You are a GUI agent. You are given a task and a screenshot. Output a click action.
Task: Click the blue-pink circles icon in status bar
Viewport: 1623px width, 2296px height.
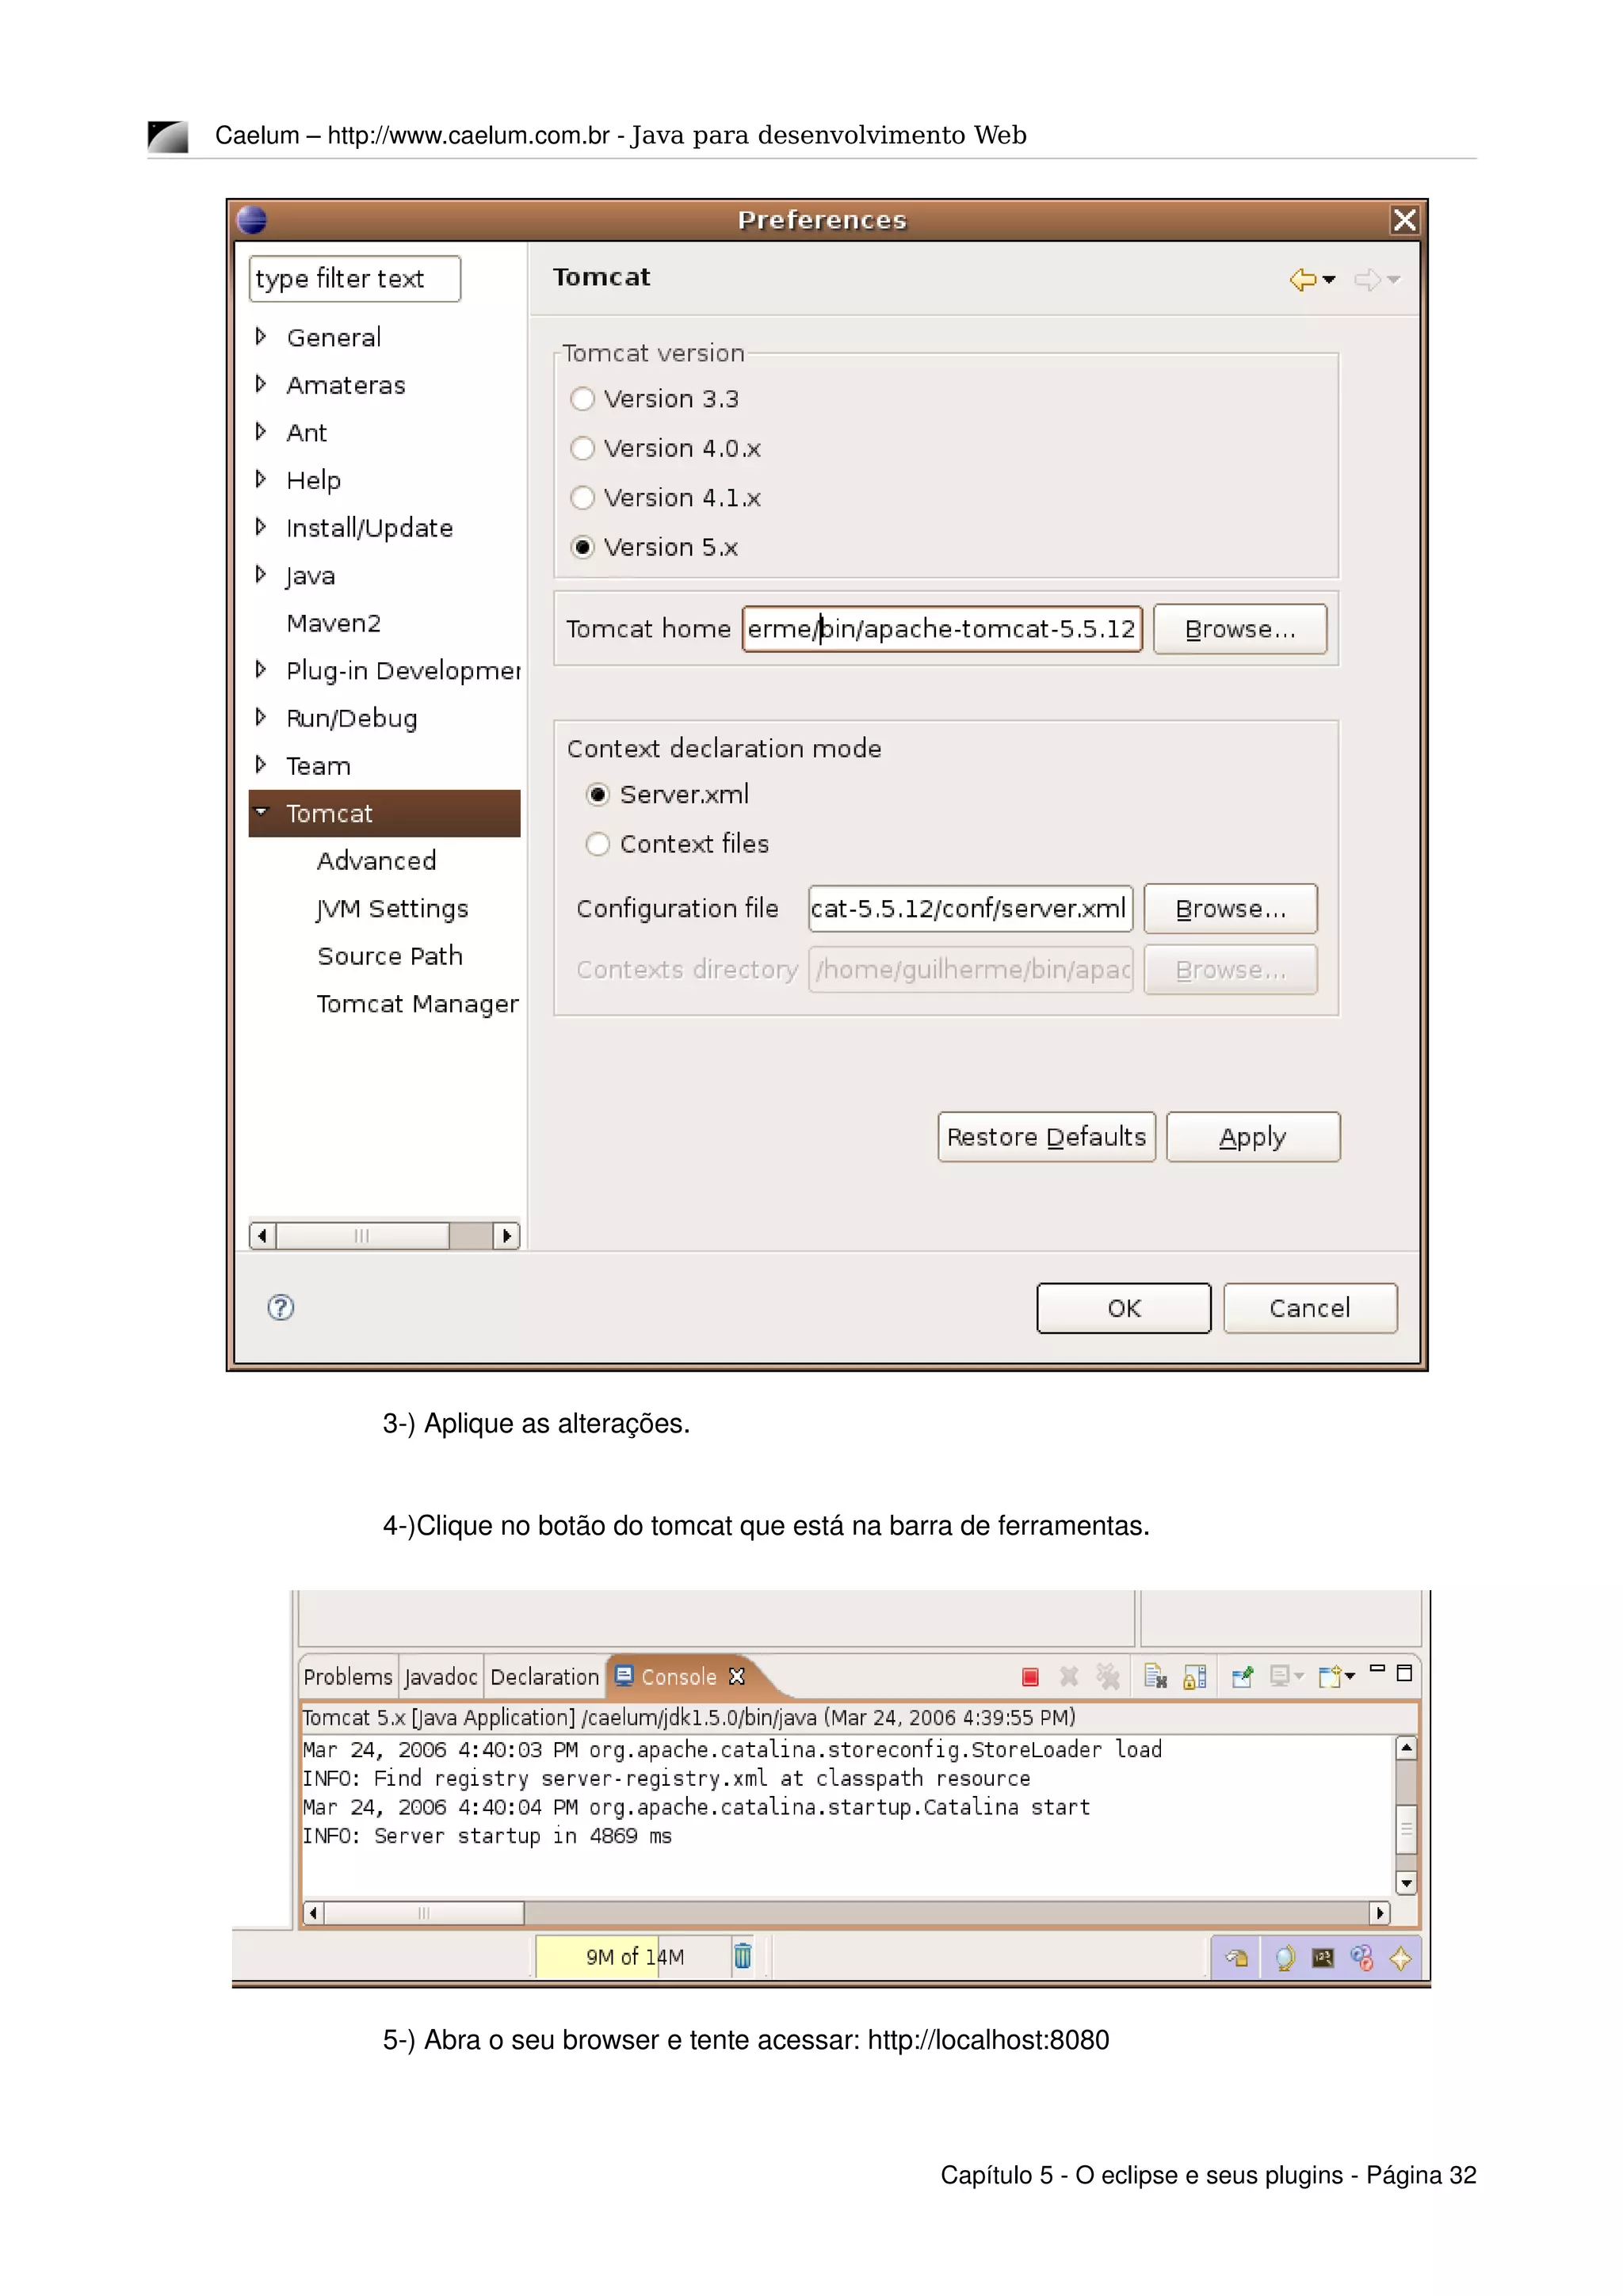click(x=1362, y=1958)
